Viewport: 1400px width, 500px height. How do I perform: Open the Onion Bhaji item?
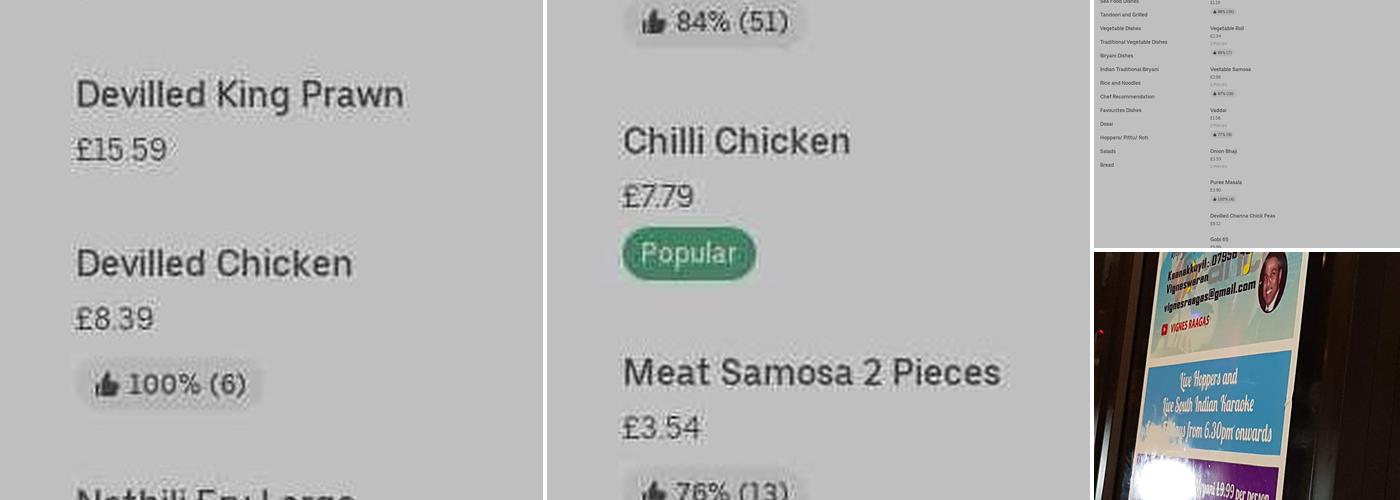1223,151
